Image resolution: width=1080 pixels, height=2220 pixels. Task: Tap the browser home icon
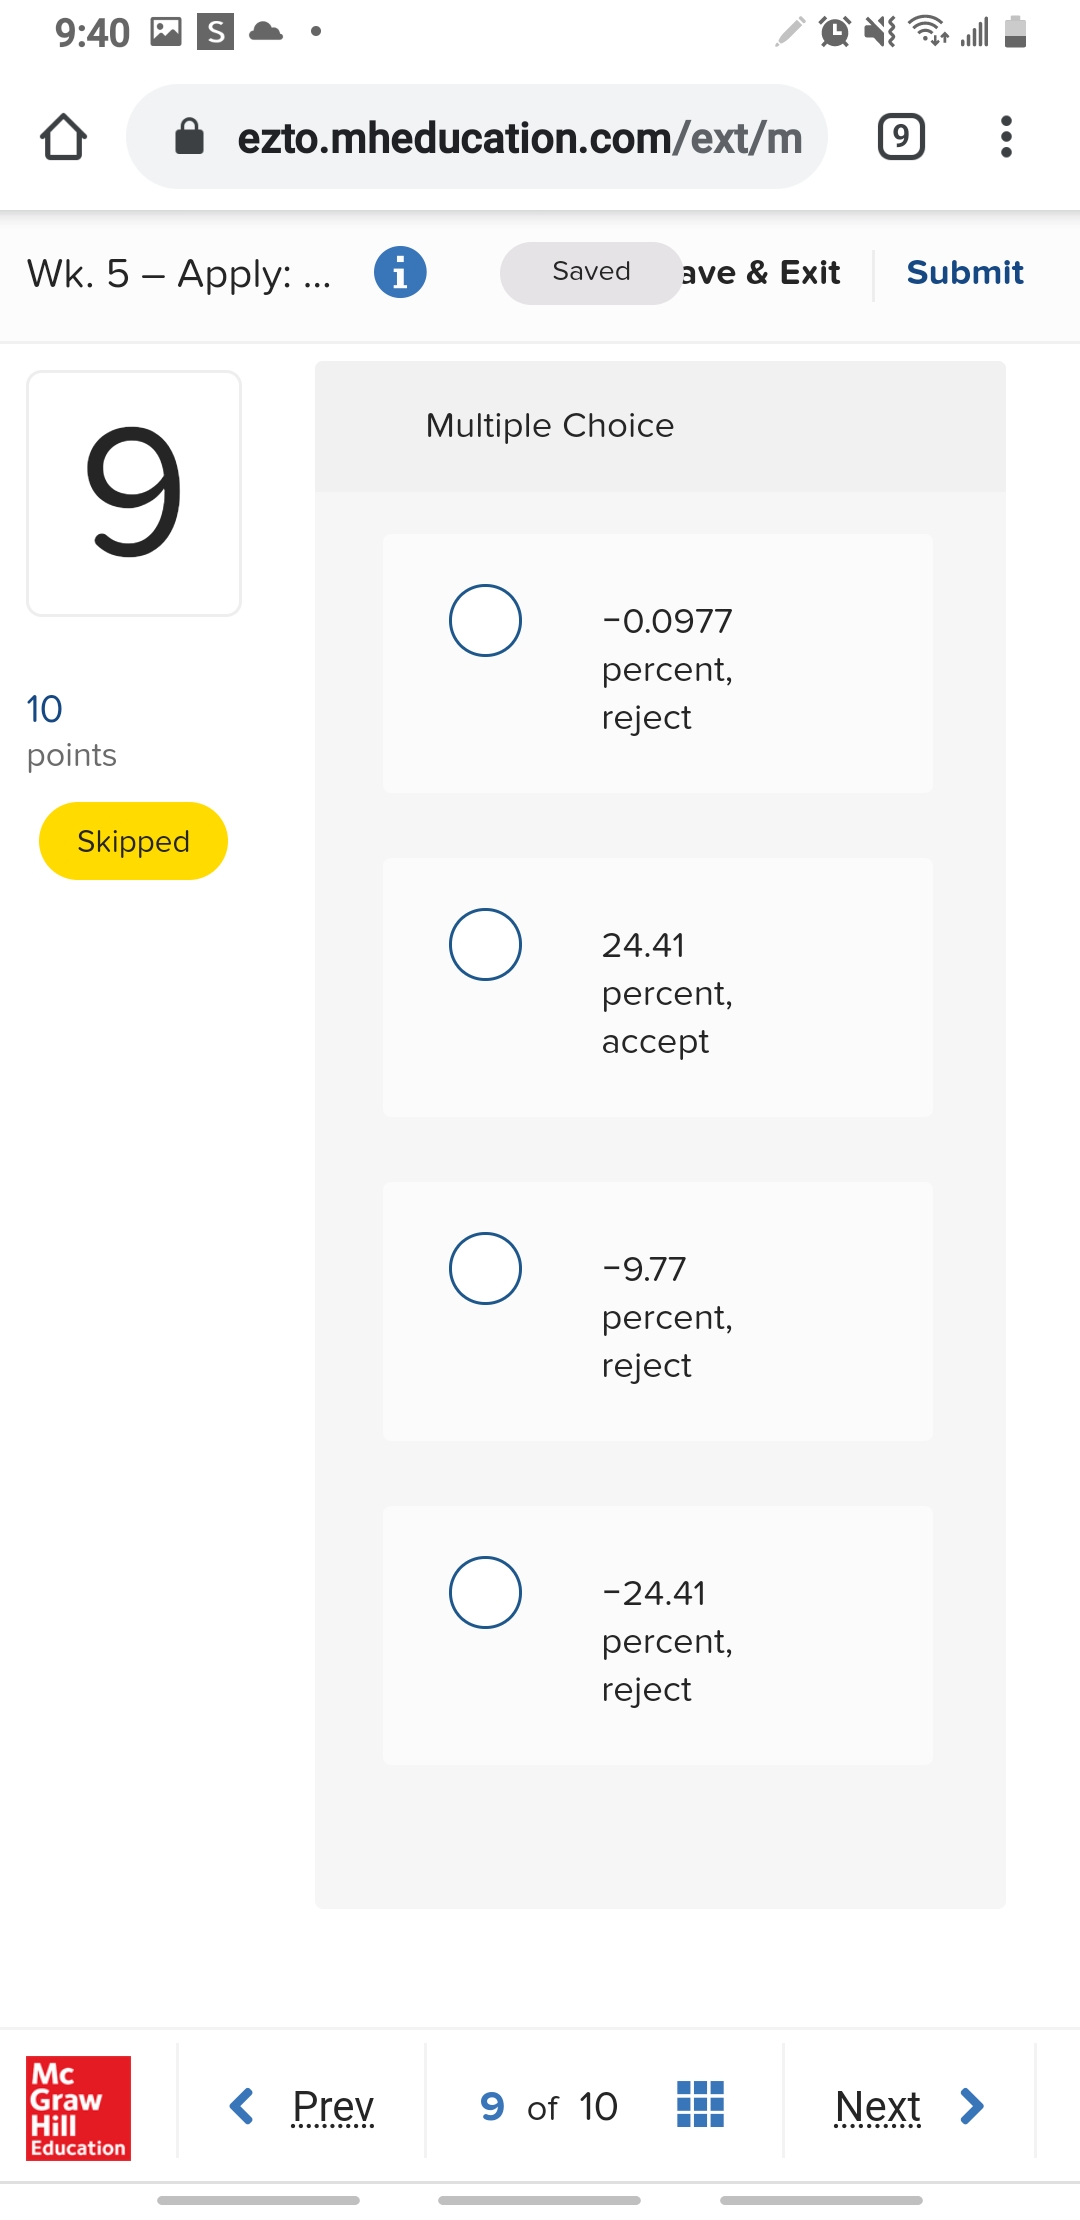click(63, 137)
